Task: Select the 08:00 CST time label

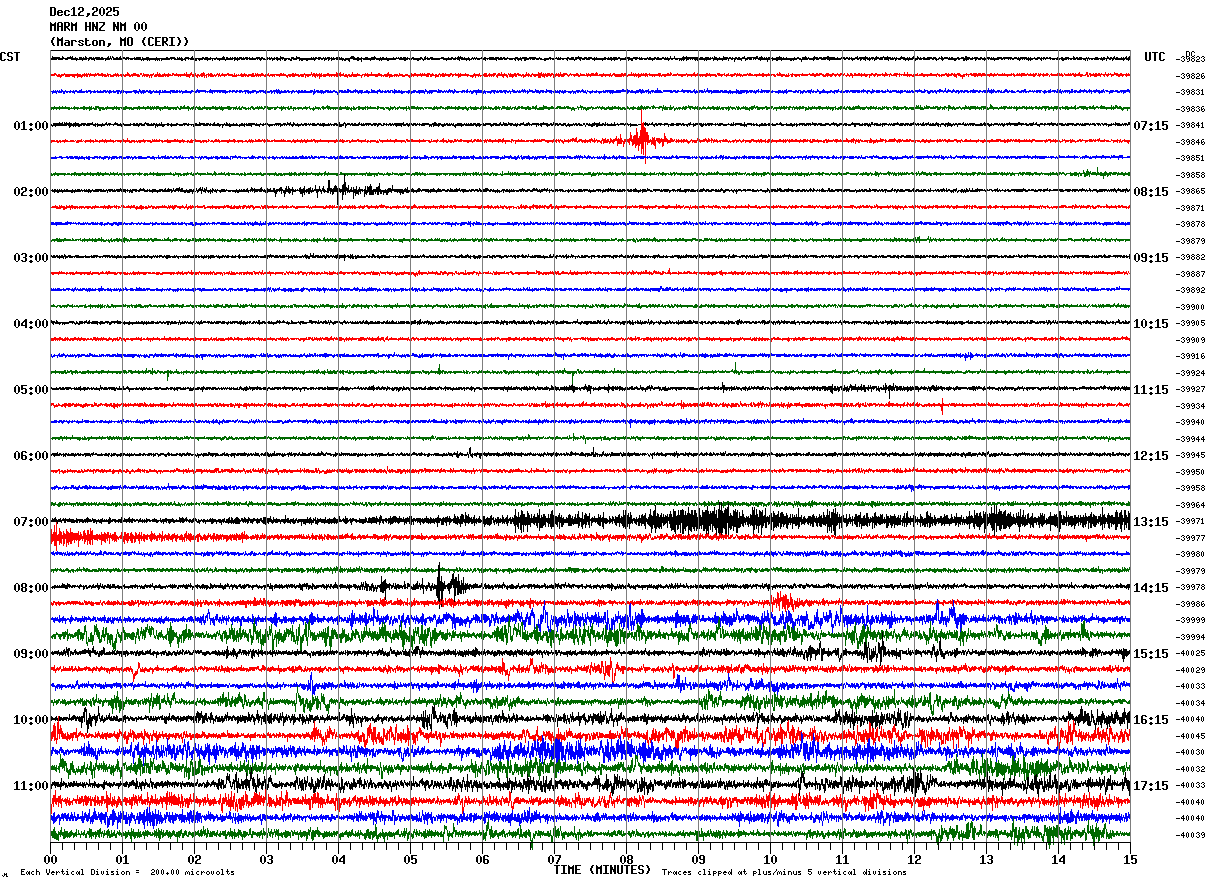Action: coord(30,588)
